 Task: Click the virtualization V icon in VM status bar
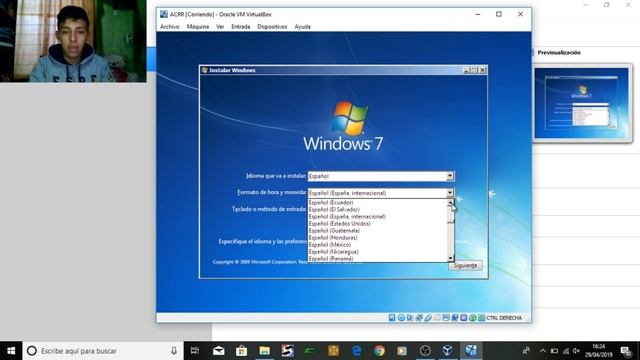(x=464, y=318)
